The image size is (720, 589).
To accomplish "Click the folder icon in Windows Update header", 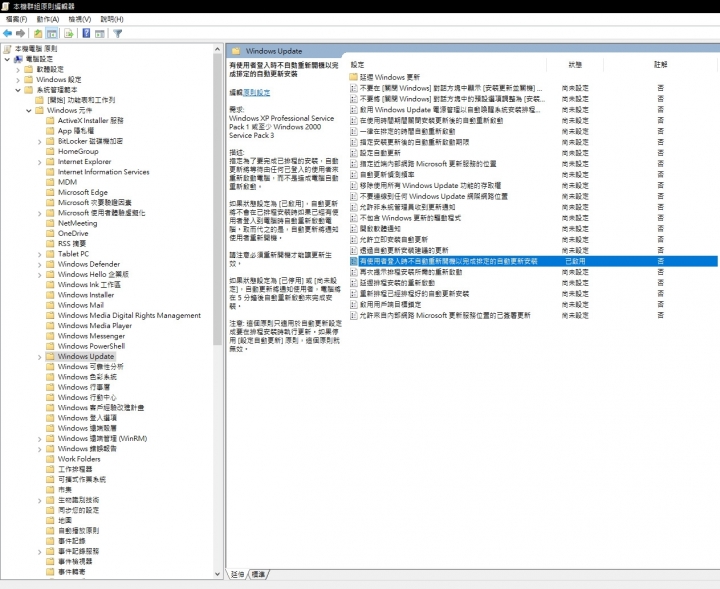I will (x=236, y=51).
